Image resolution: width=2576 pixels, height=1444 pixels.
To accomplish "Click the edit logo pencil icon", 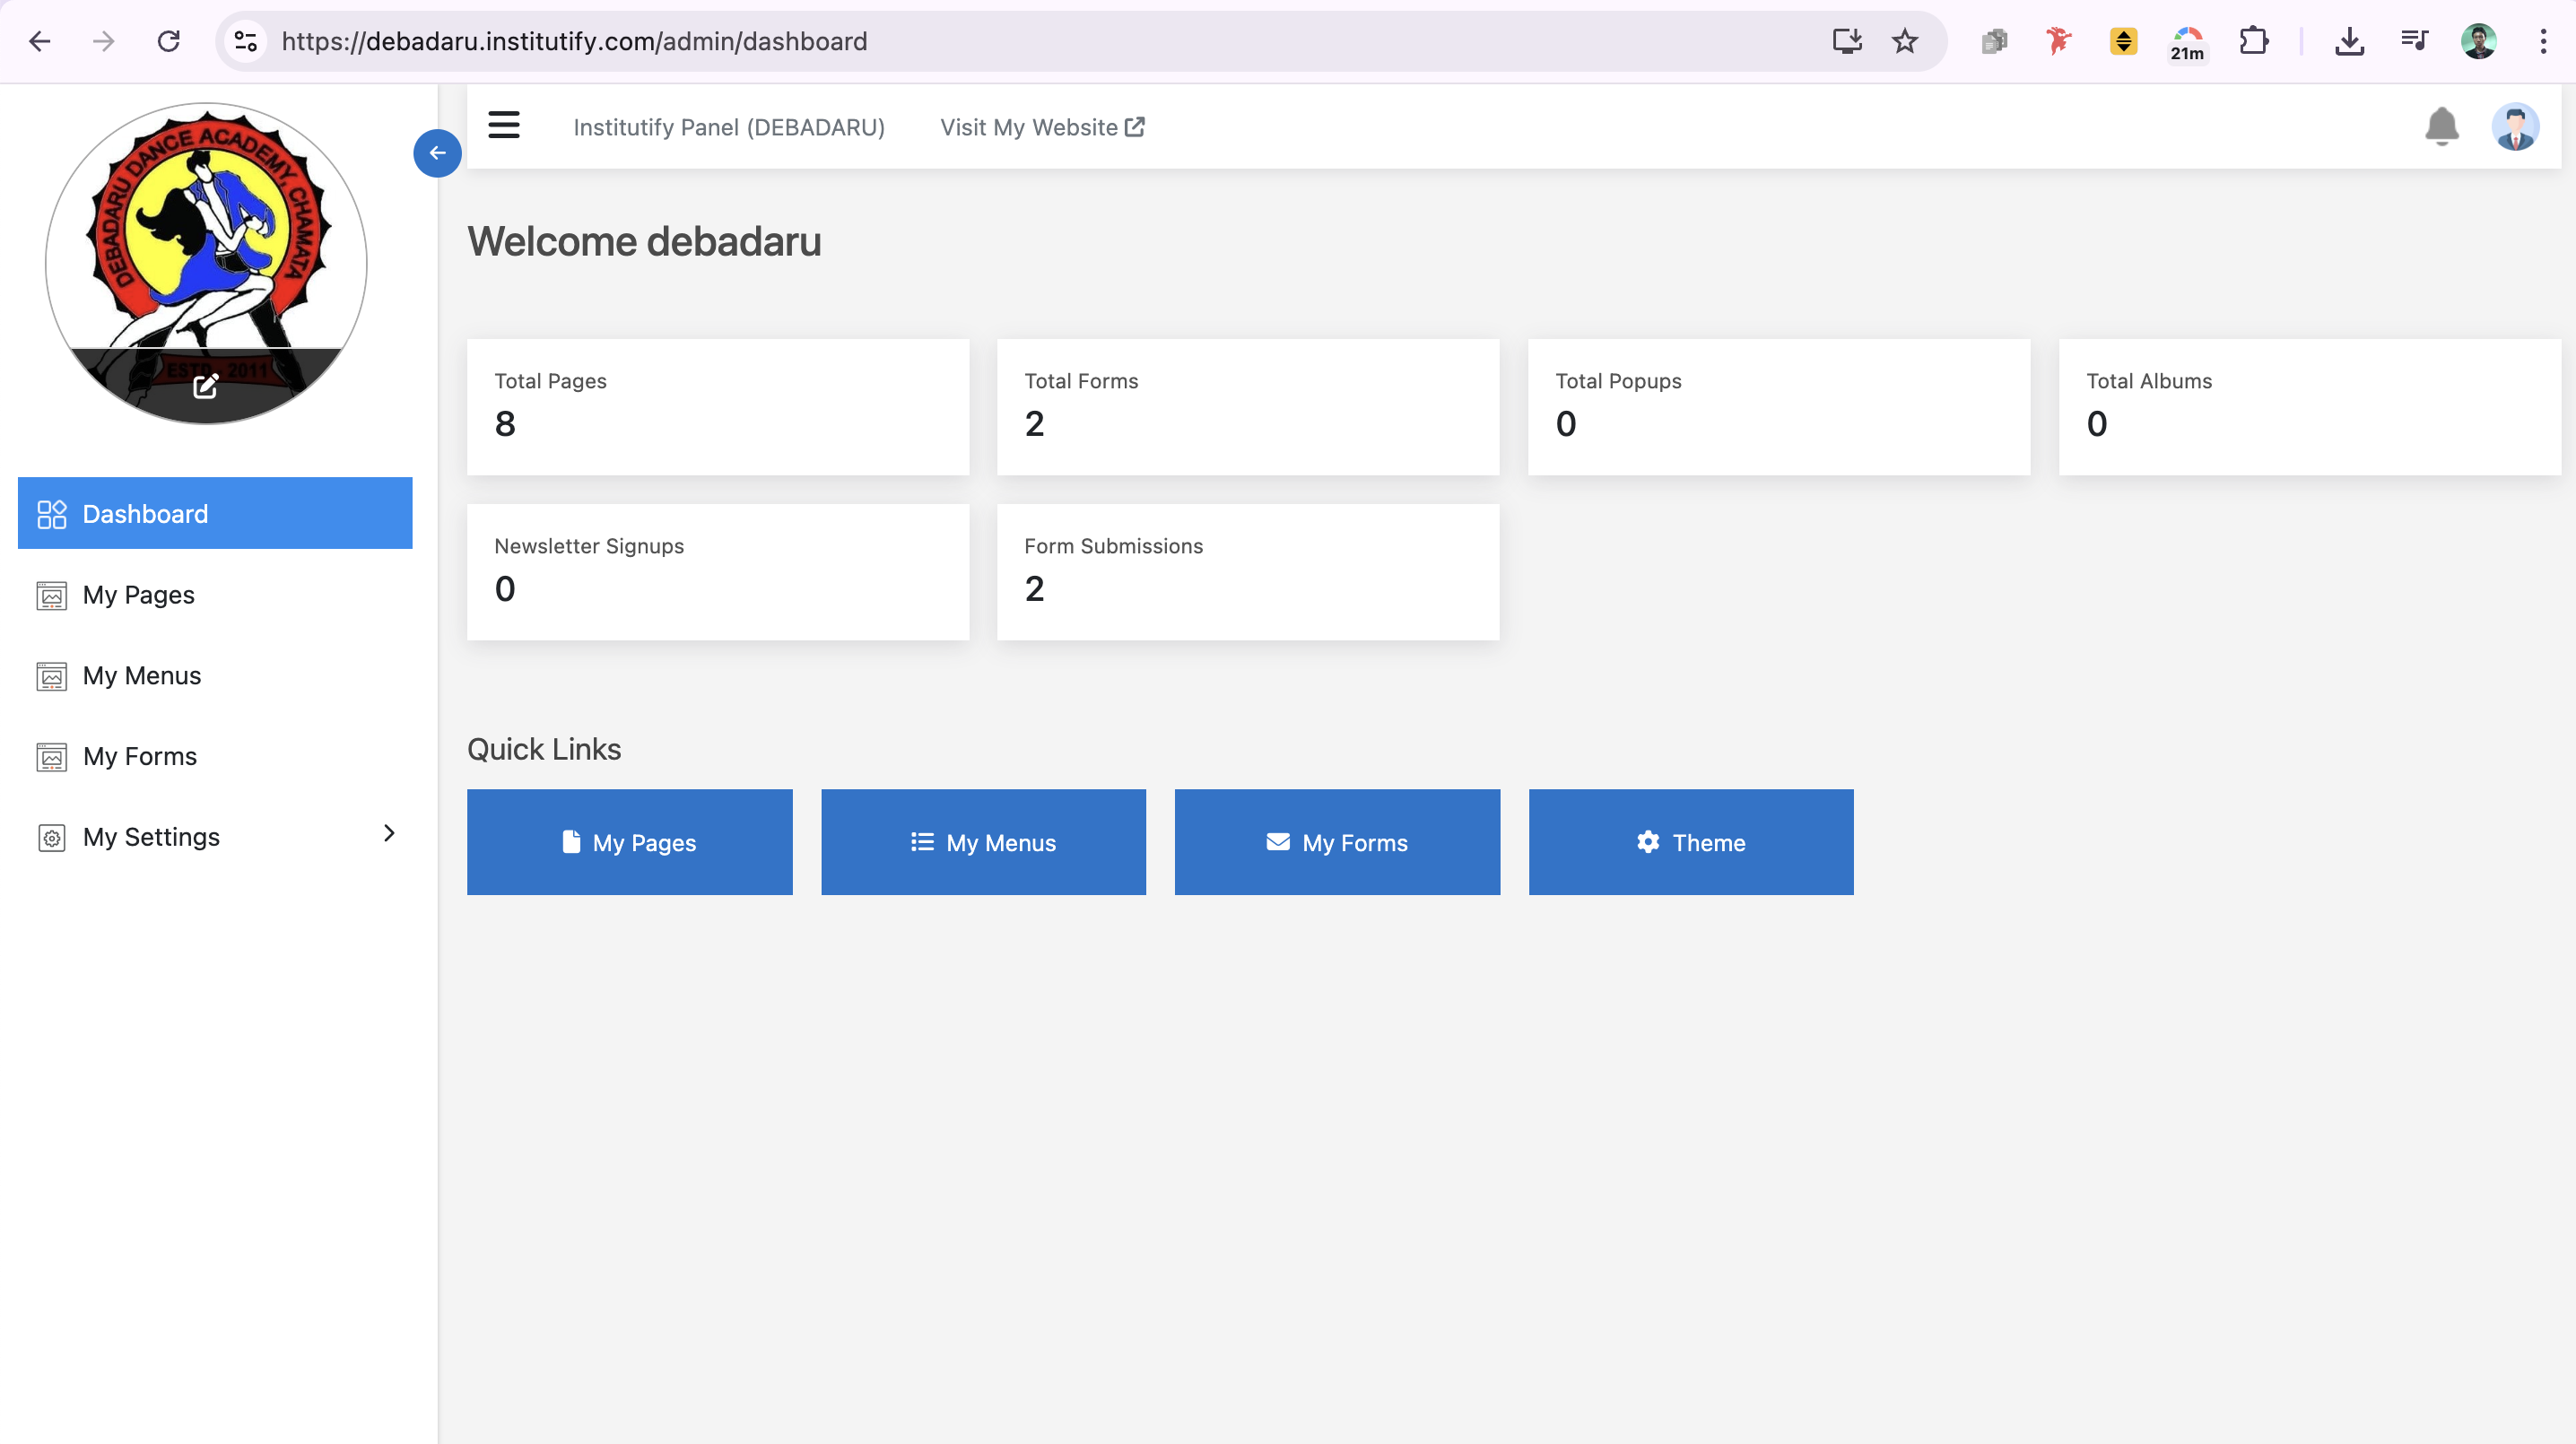I will coord(206,386).
